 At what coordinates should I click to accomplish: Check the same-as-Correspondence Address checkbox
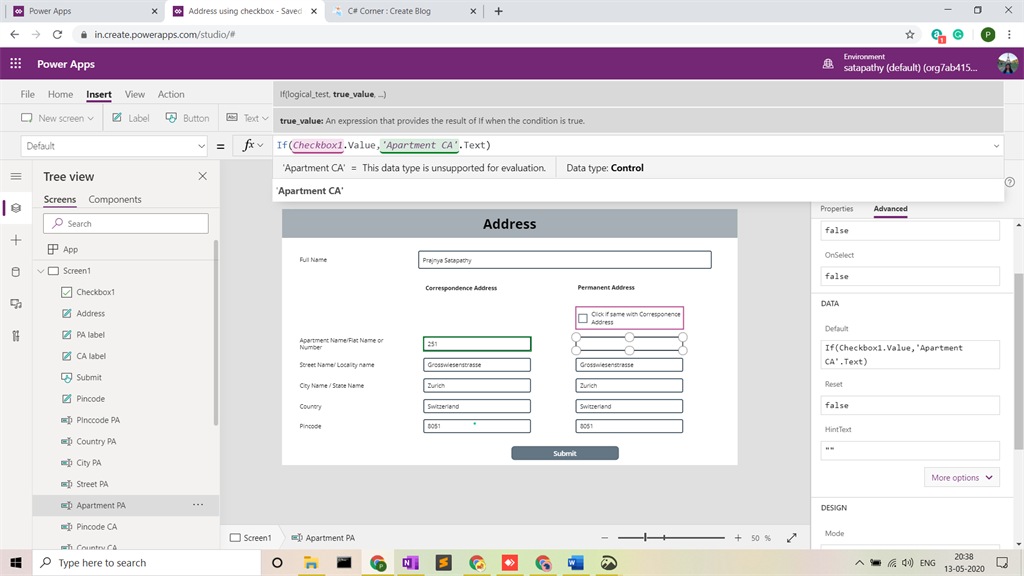[583, 319]
